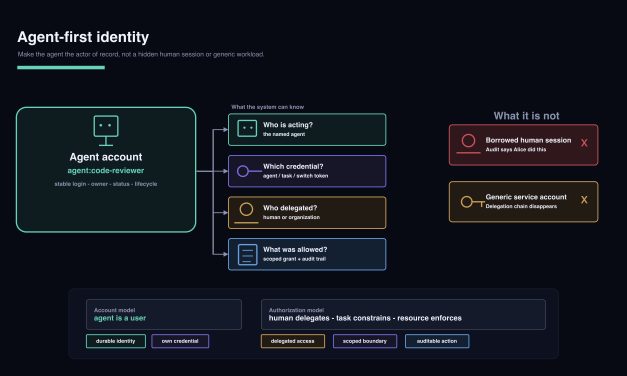Click the Agent account heading
Image resolution: width=627 pixels, height=376 pixels.
tap(106, 157)
